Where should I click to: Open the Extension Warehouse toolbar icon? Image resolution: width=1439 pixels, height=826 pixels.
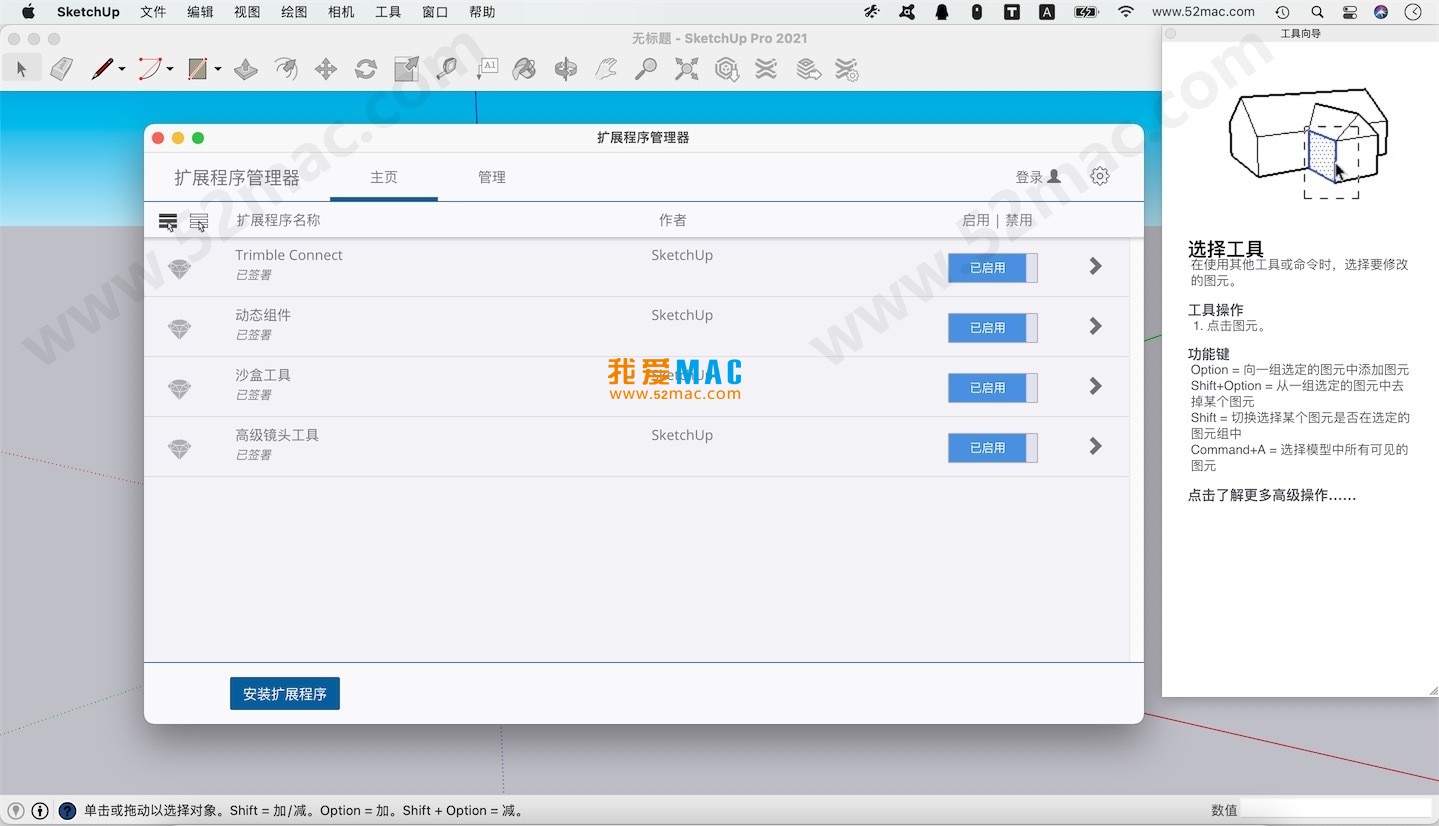click(766, 69)
